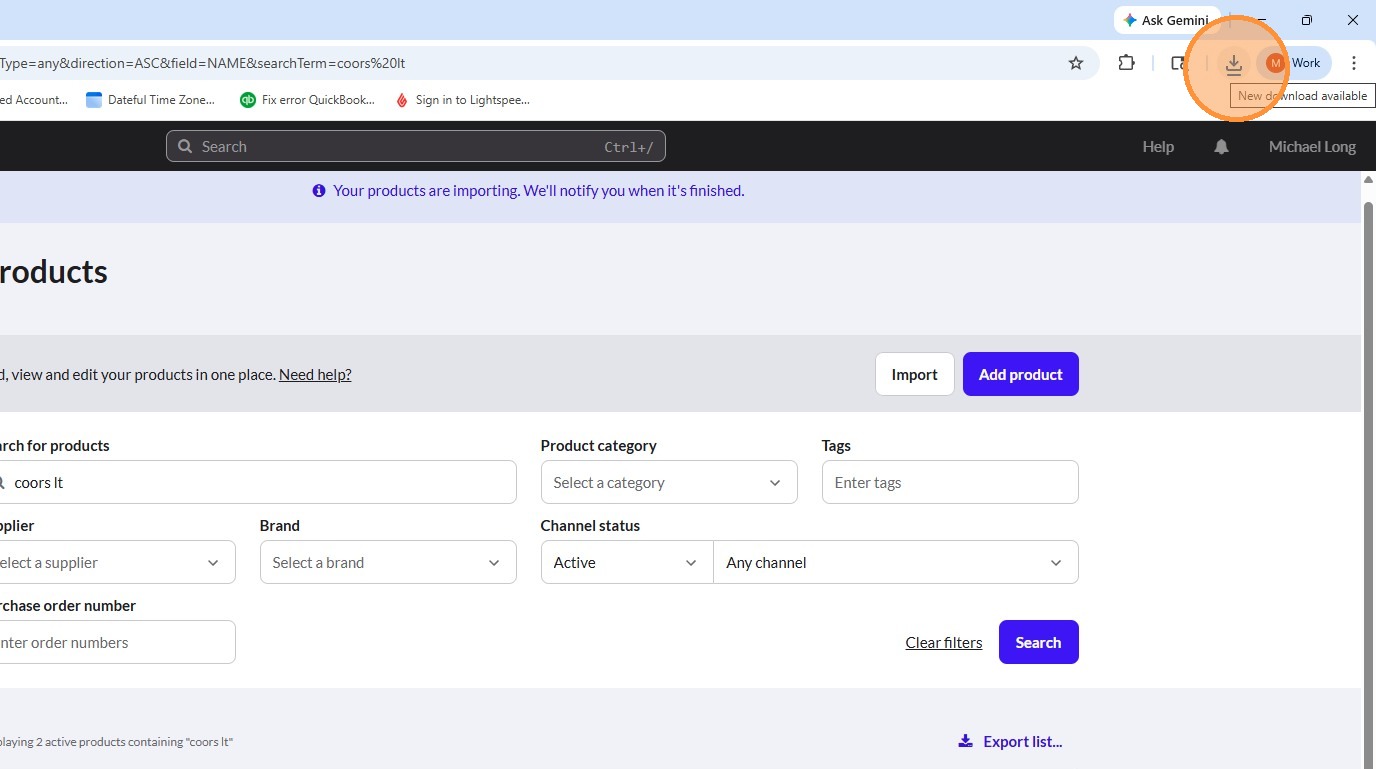Viewport: 1376px width, 769px height.
Task: Open the Chrome three-dot menu
Action: (x=1354, y=63)
